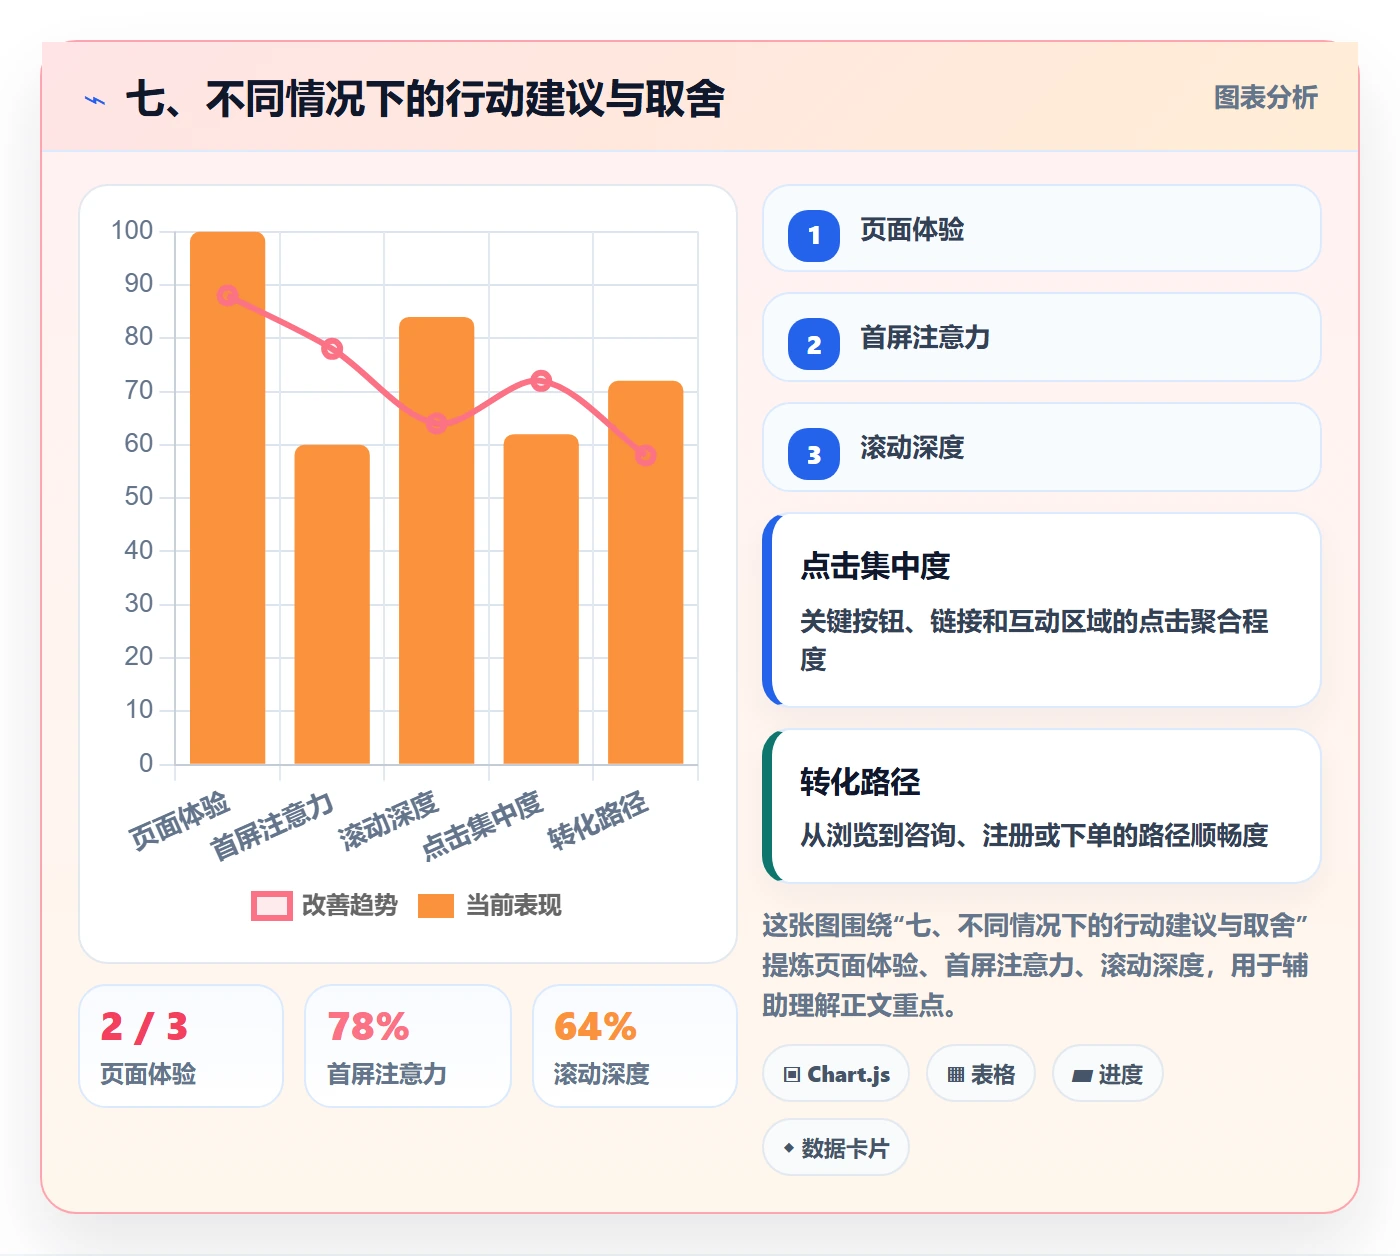1400x1256 pixels.
Task: Click the number 3 badge for 滚动深度
Action: click(x=814, y=454)
